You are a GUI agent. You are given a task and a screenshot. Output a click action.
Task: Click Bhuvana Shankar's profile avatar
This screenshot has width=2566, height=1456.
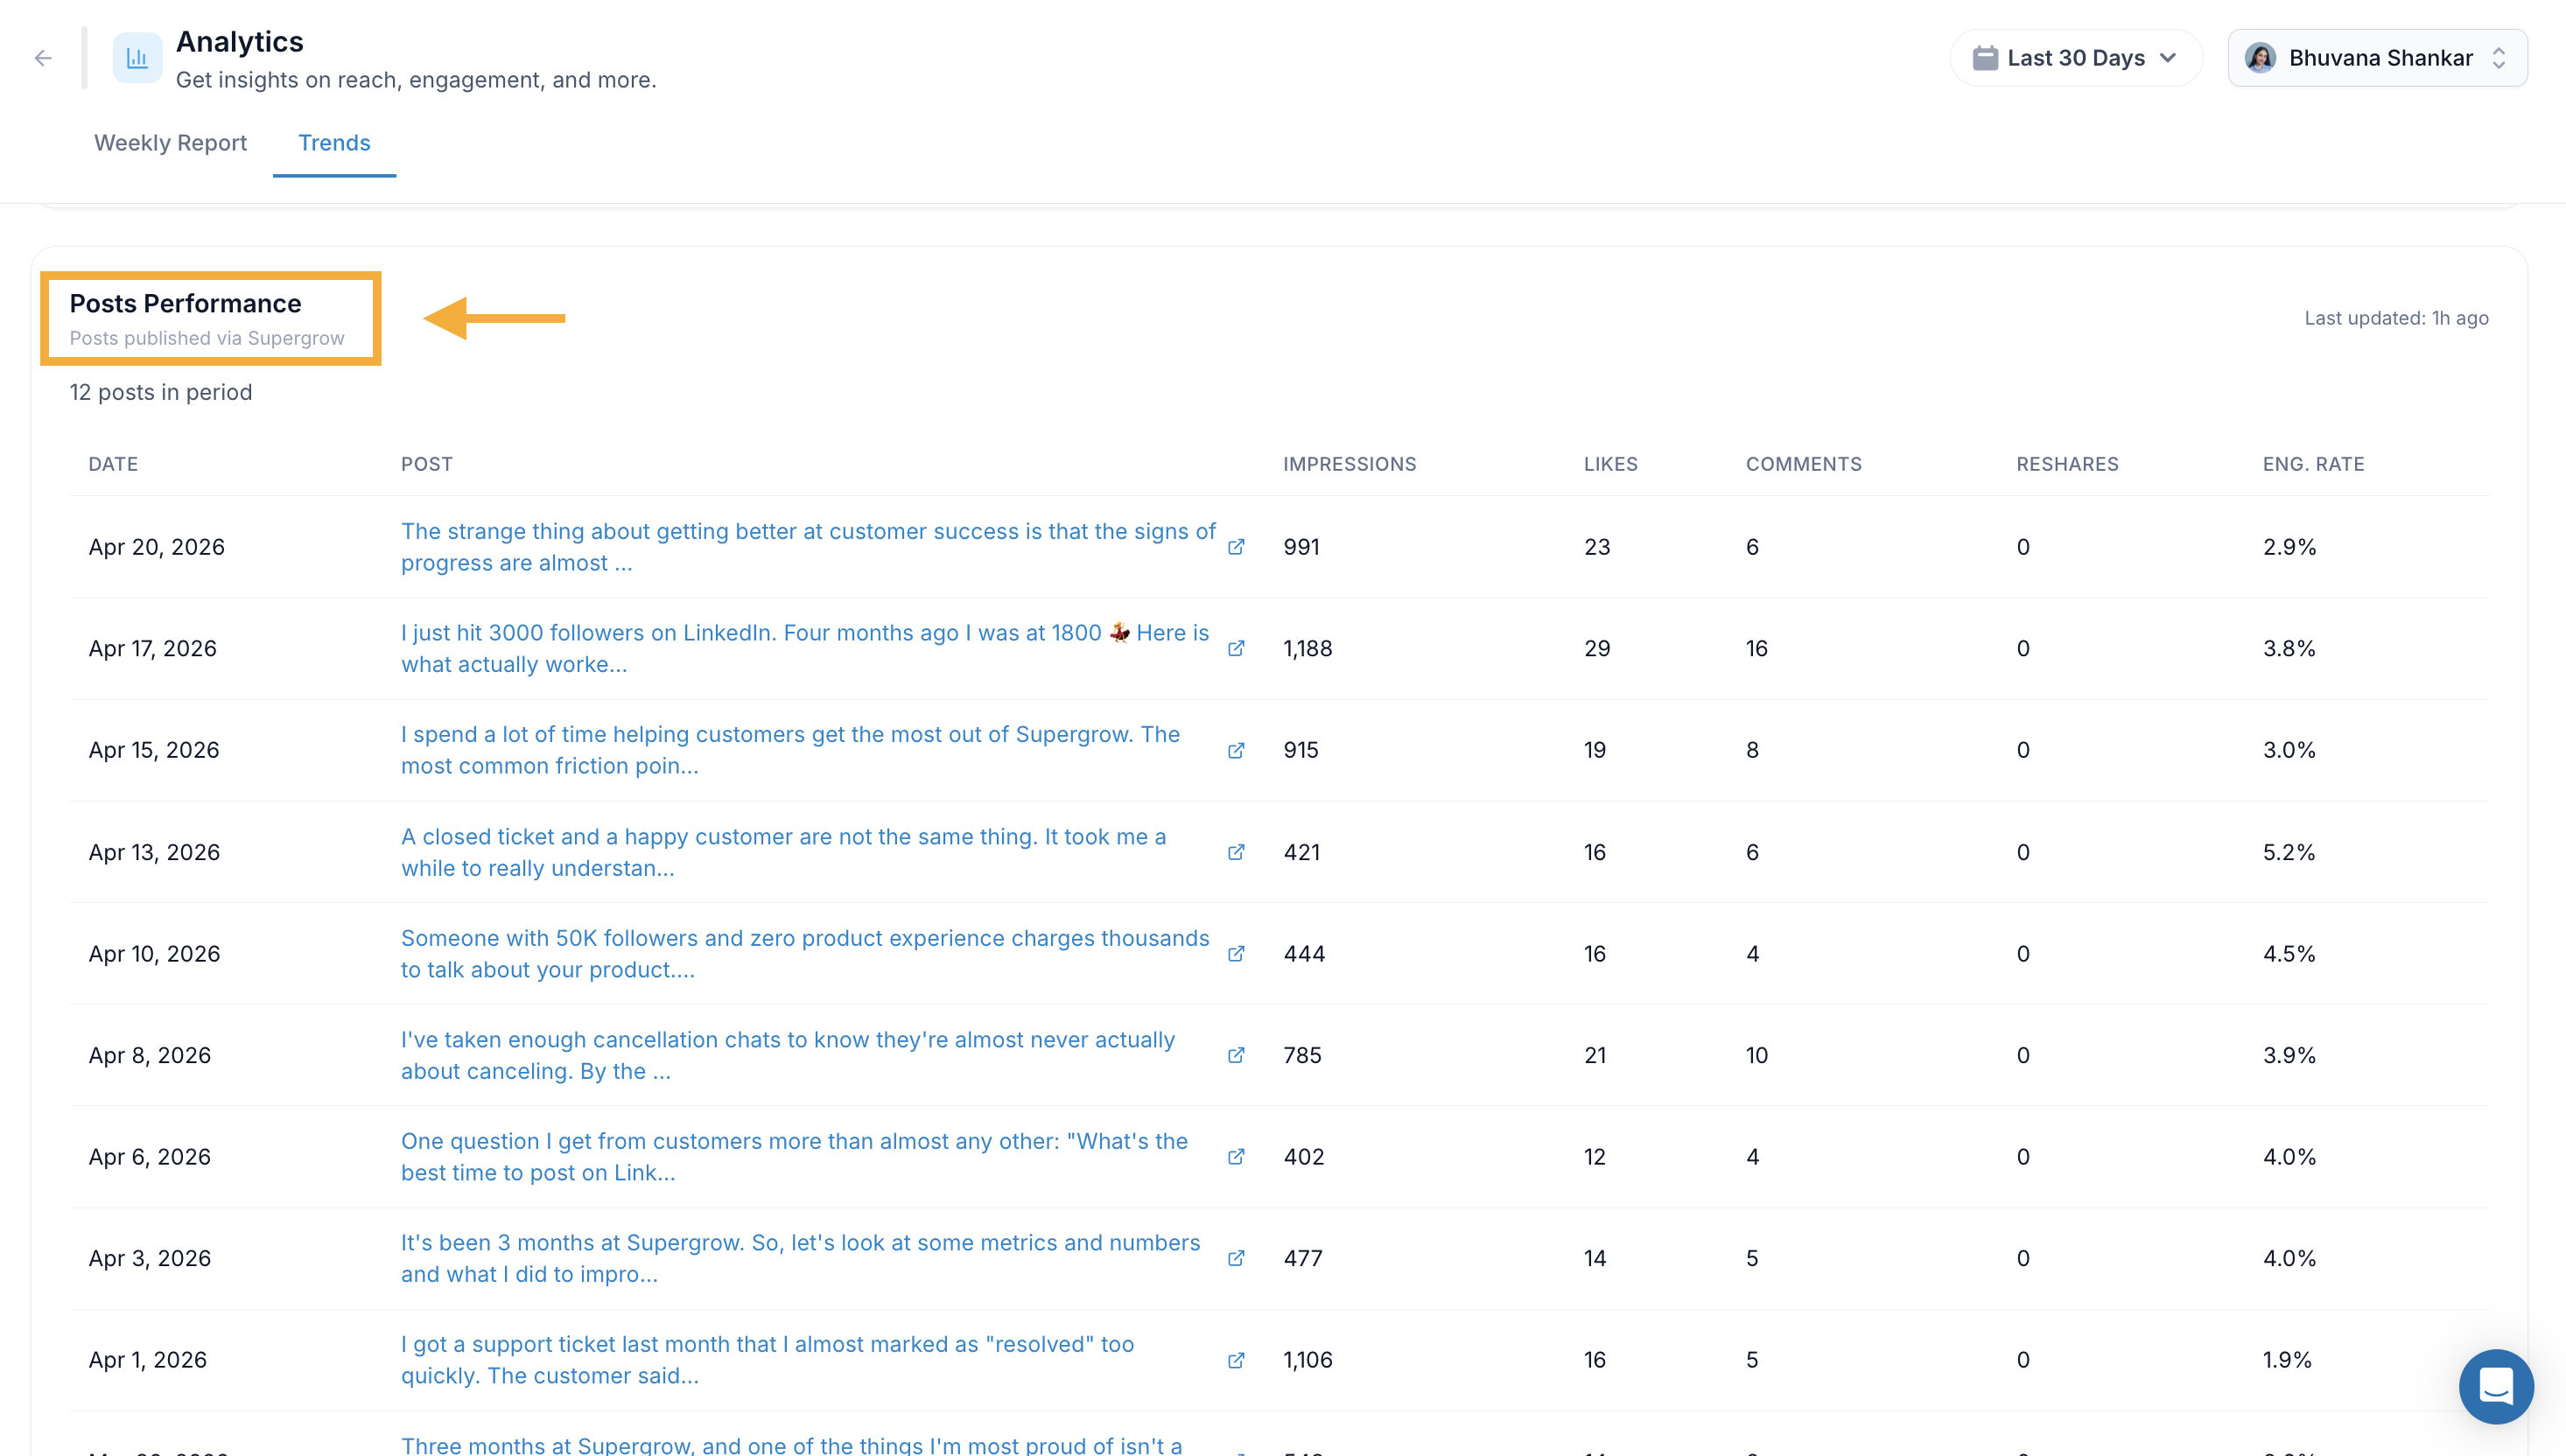2261,58
